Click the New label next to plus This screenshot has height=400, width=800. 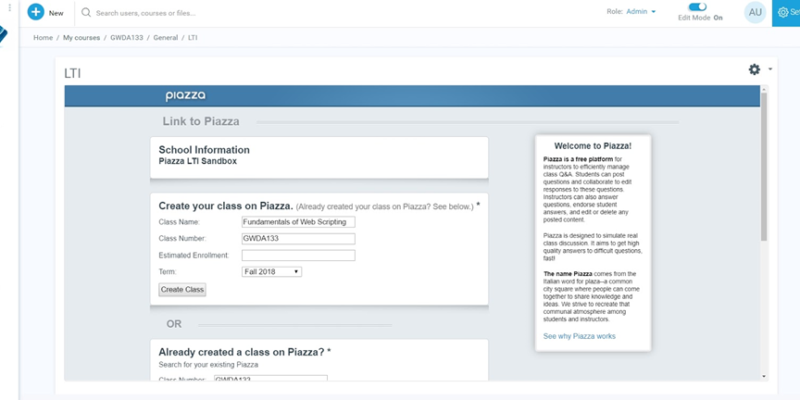(x=56, y=13)
